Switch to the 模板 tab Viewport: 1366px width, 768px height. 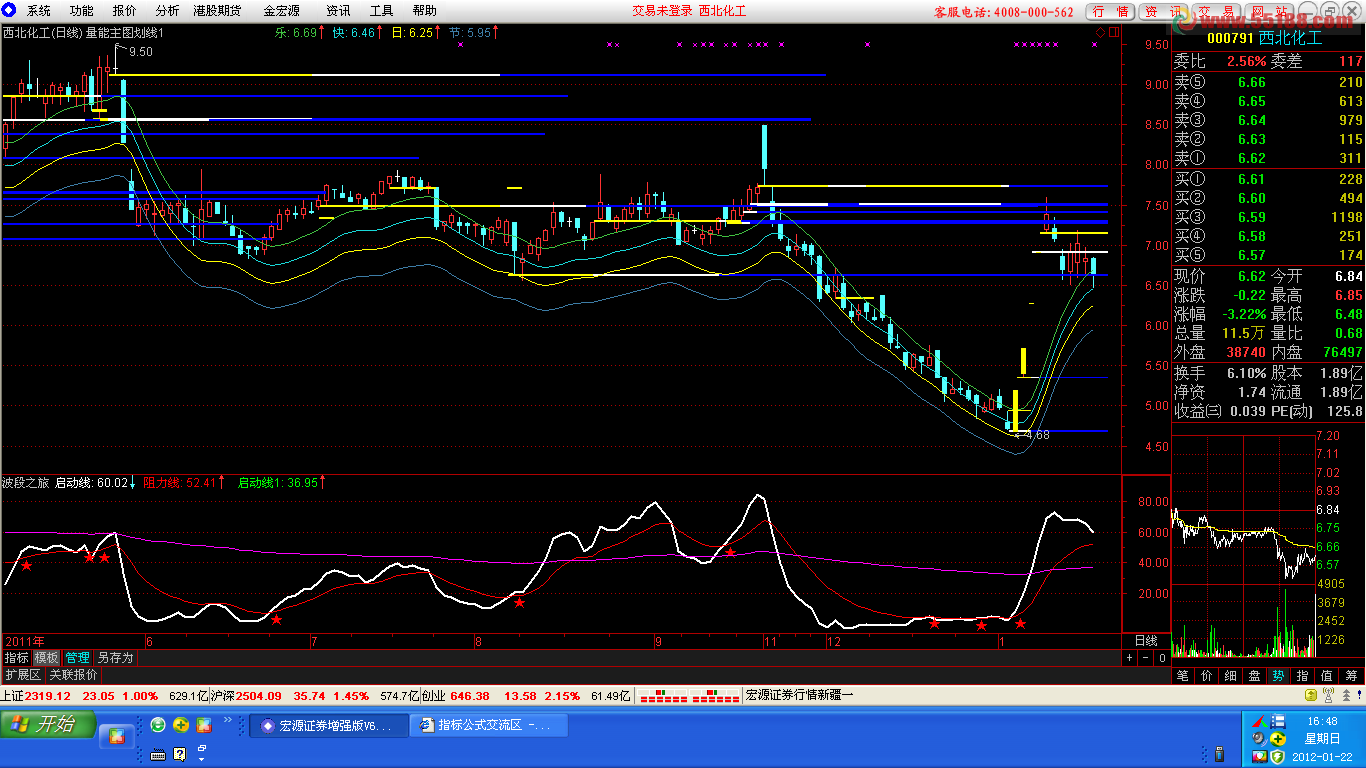pos(46,658)
